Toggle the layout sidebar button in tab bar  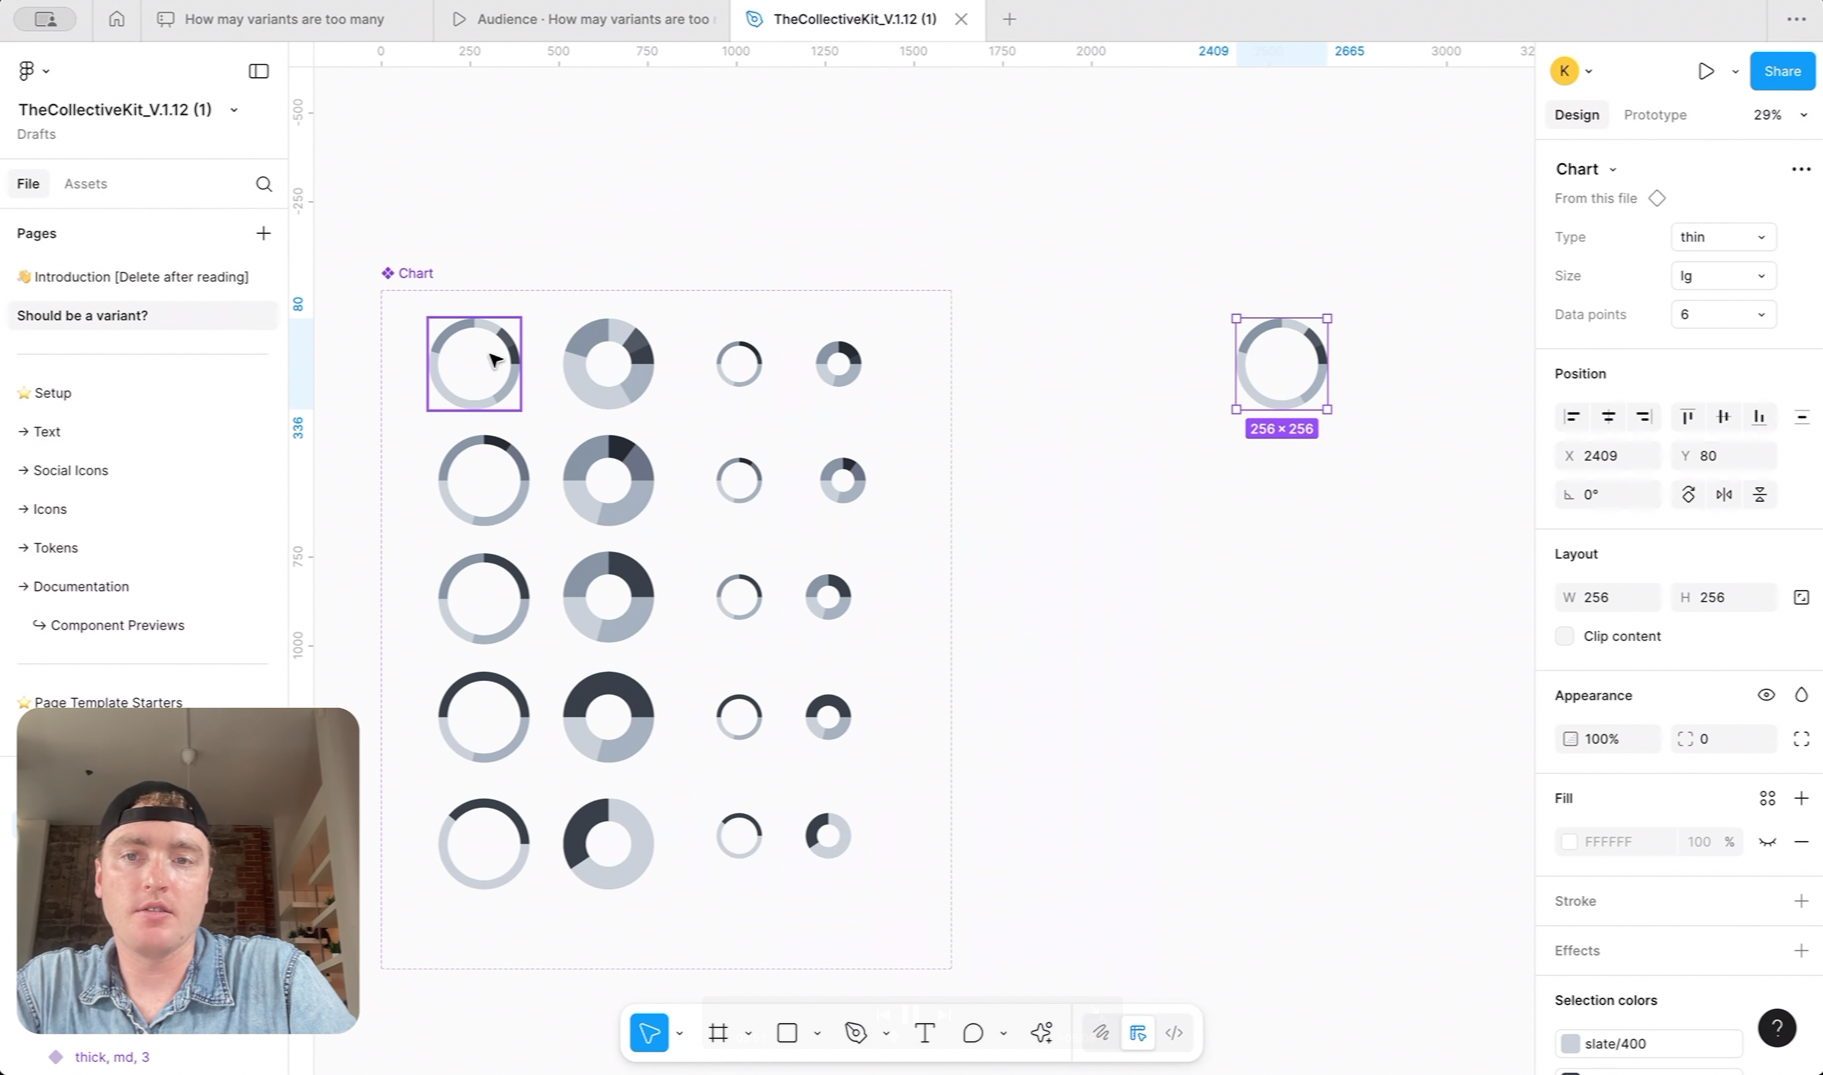coord(45,19)
